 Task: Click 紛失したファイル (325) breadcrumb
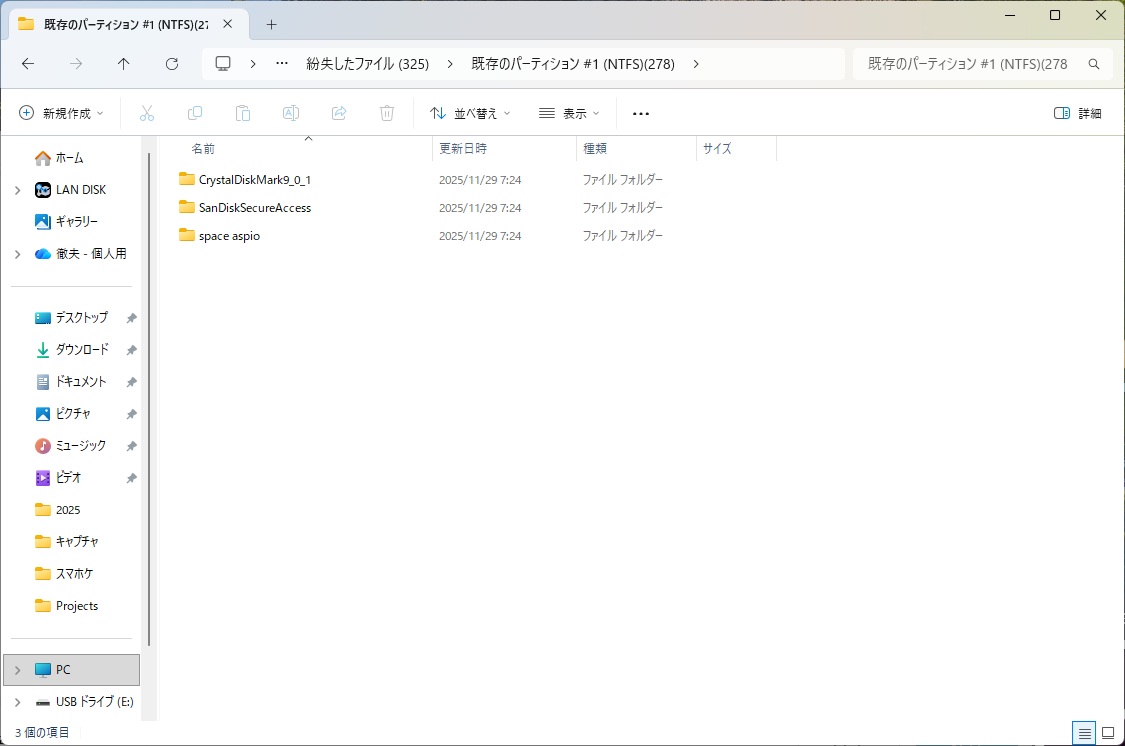tap(367, 64)
